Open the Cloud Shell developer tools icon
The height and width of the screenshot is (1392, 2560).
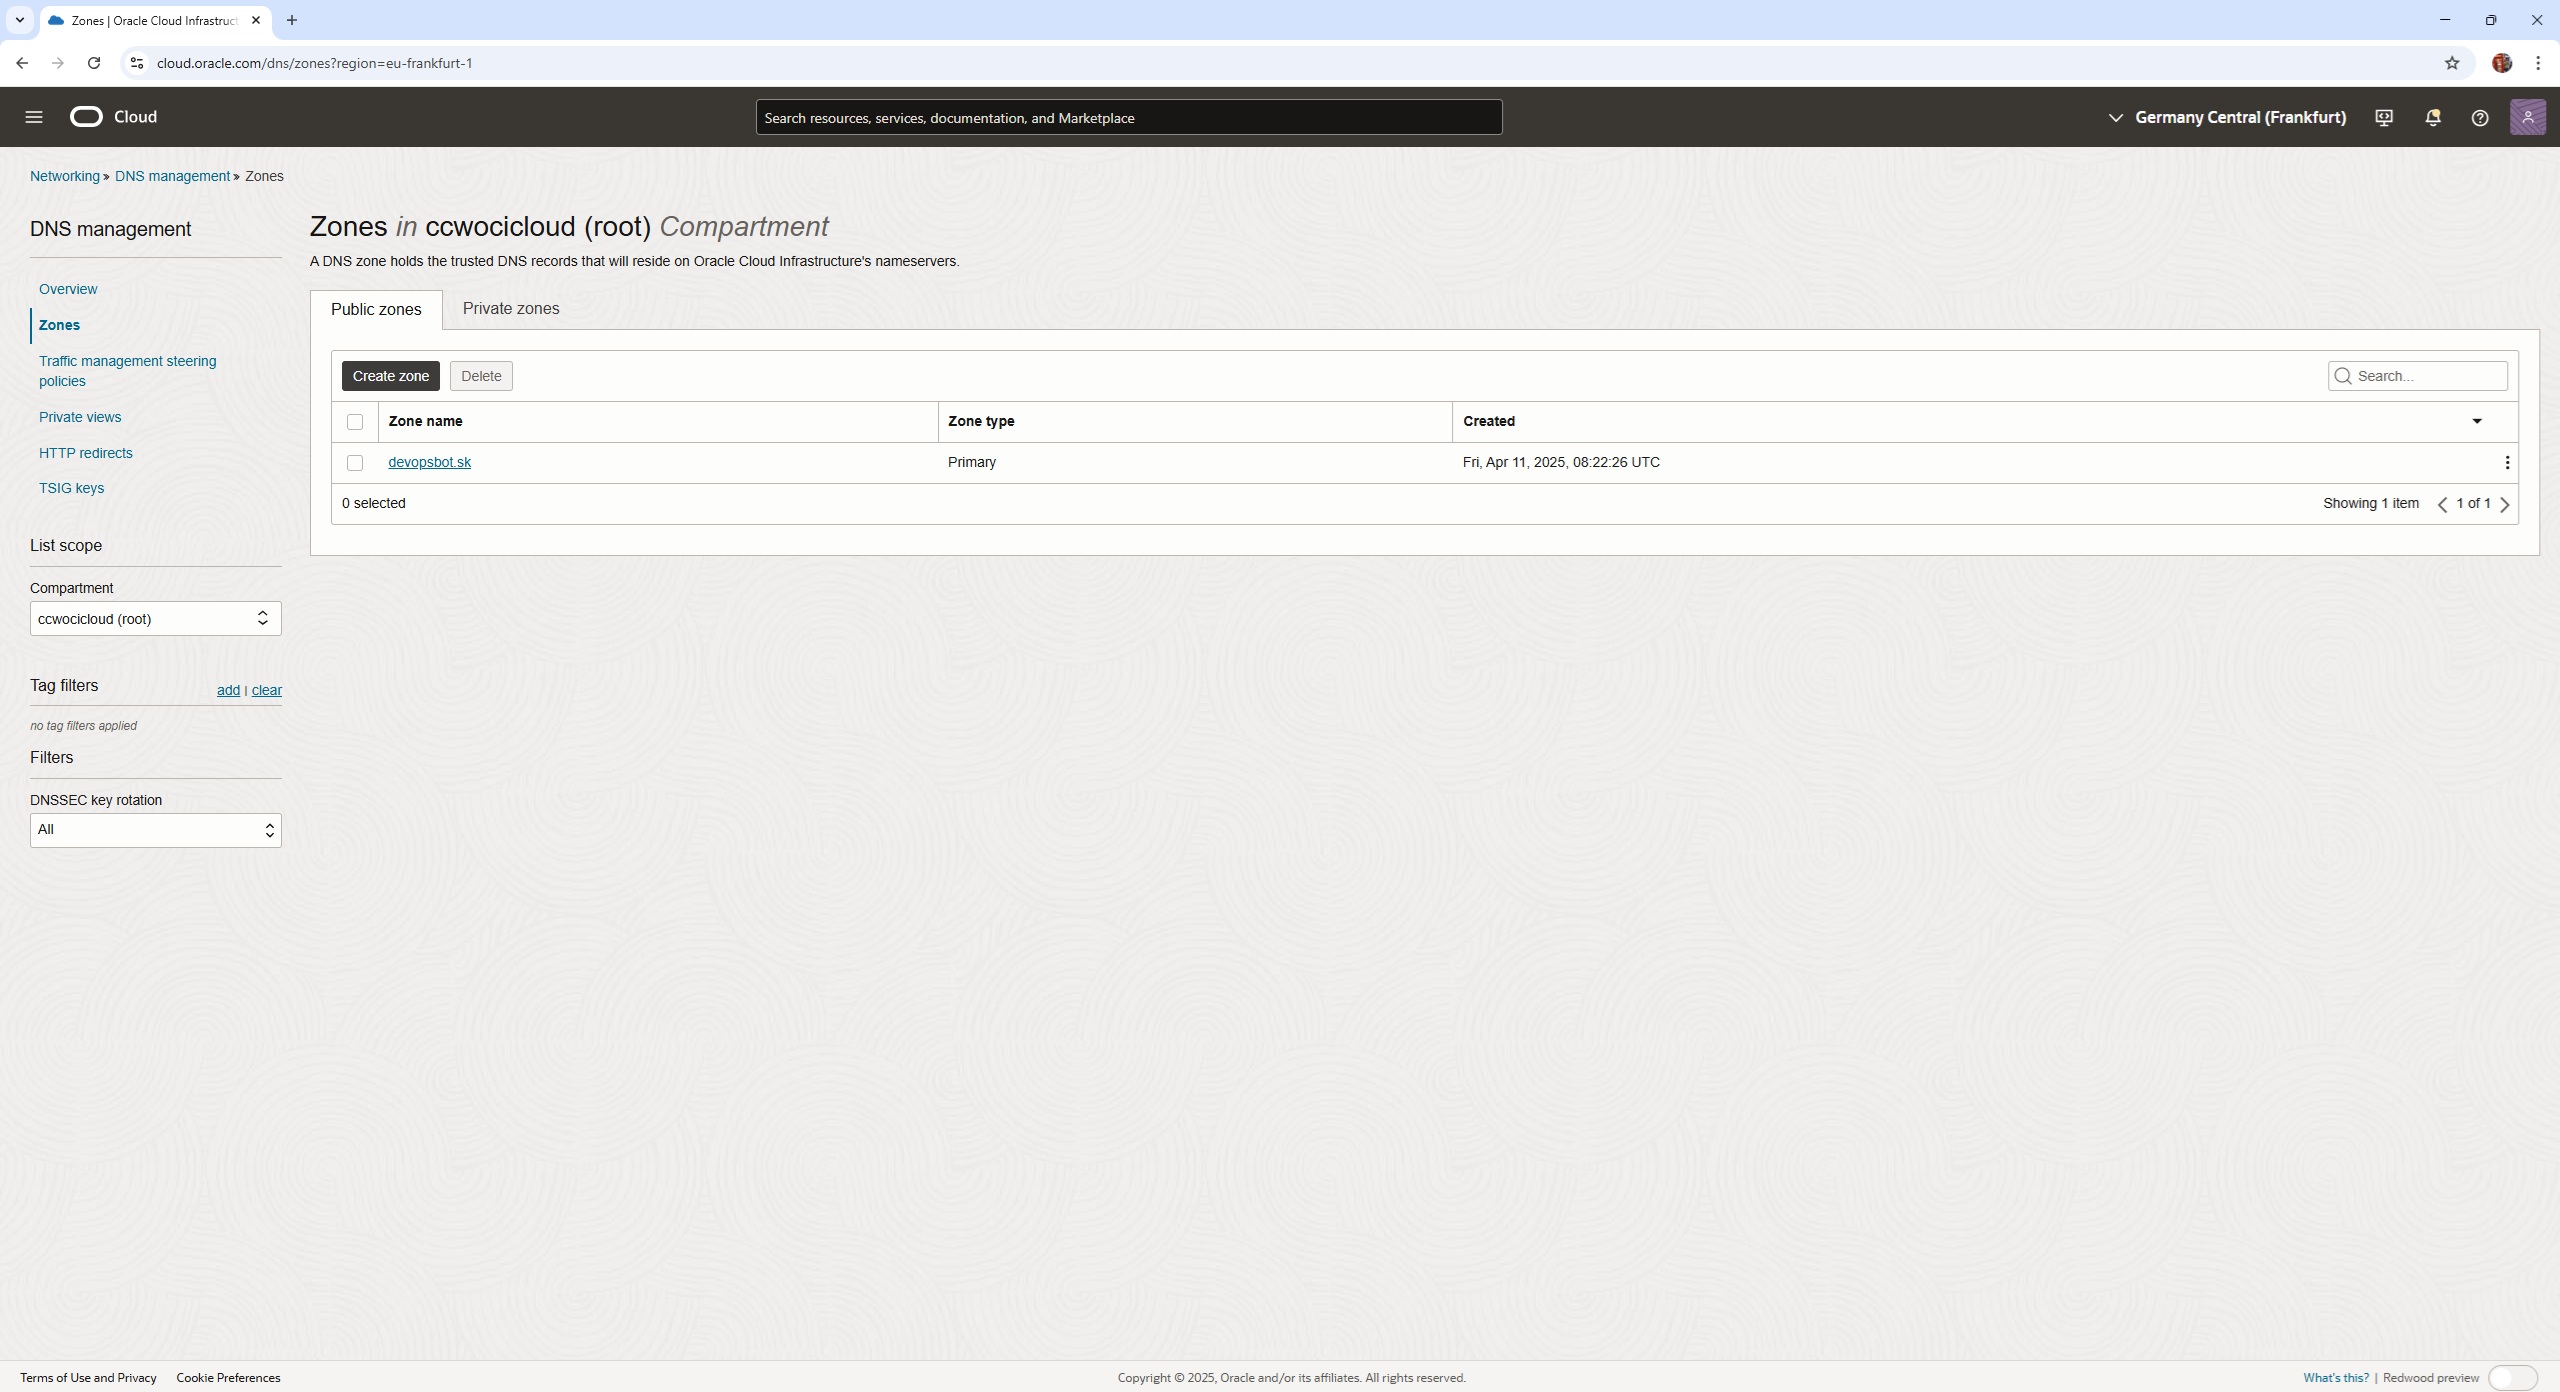click(2384, 118)
